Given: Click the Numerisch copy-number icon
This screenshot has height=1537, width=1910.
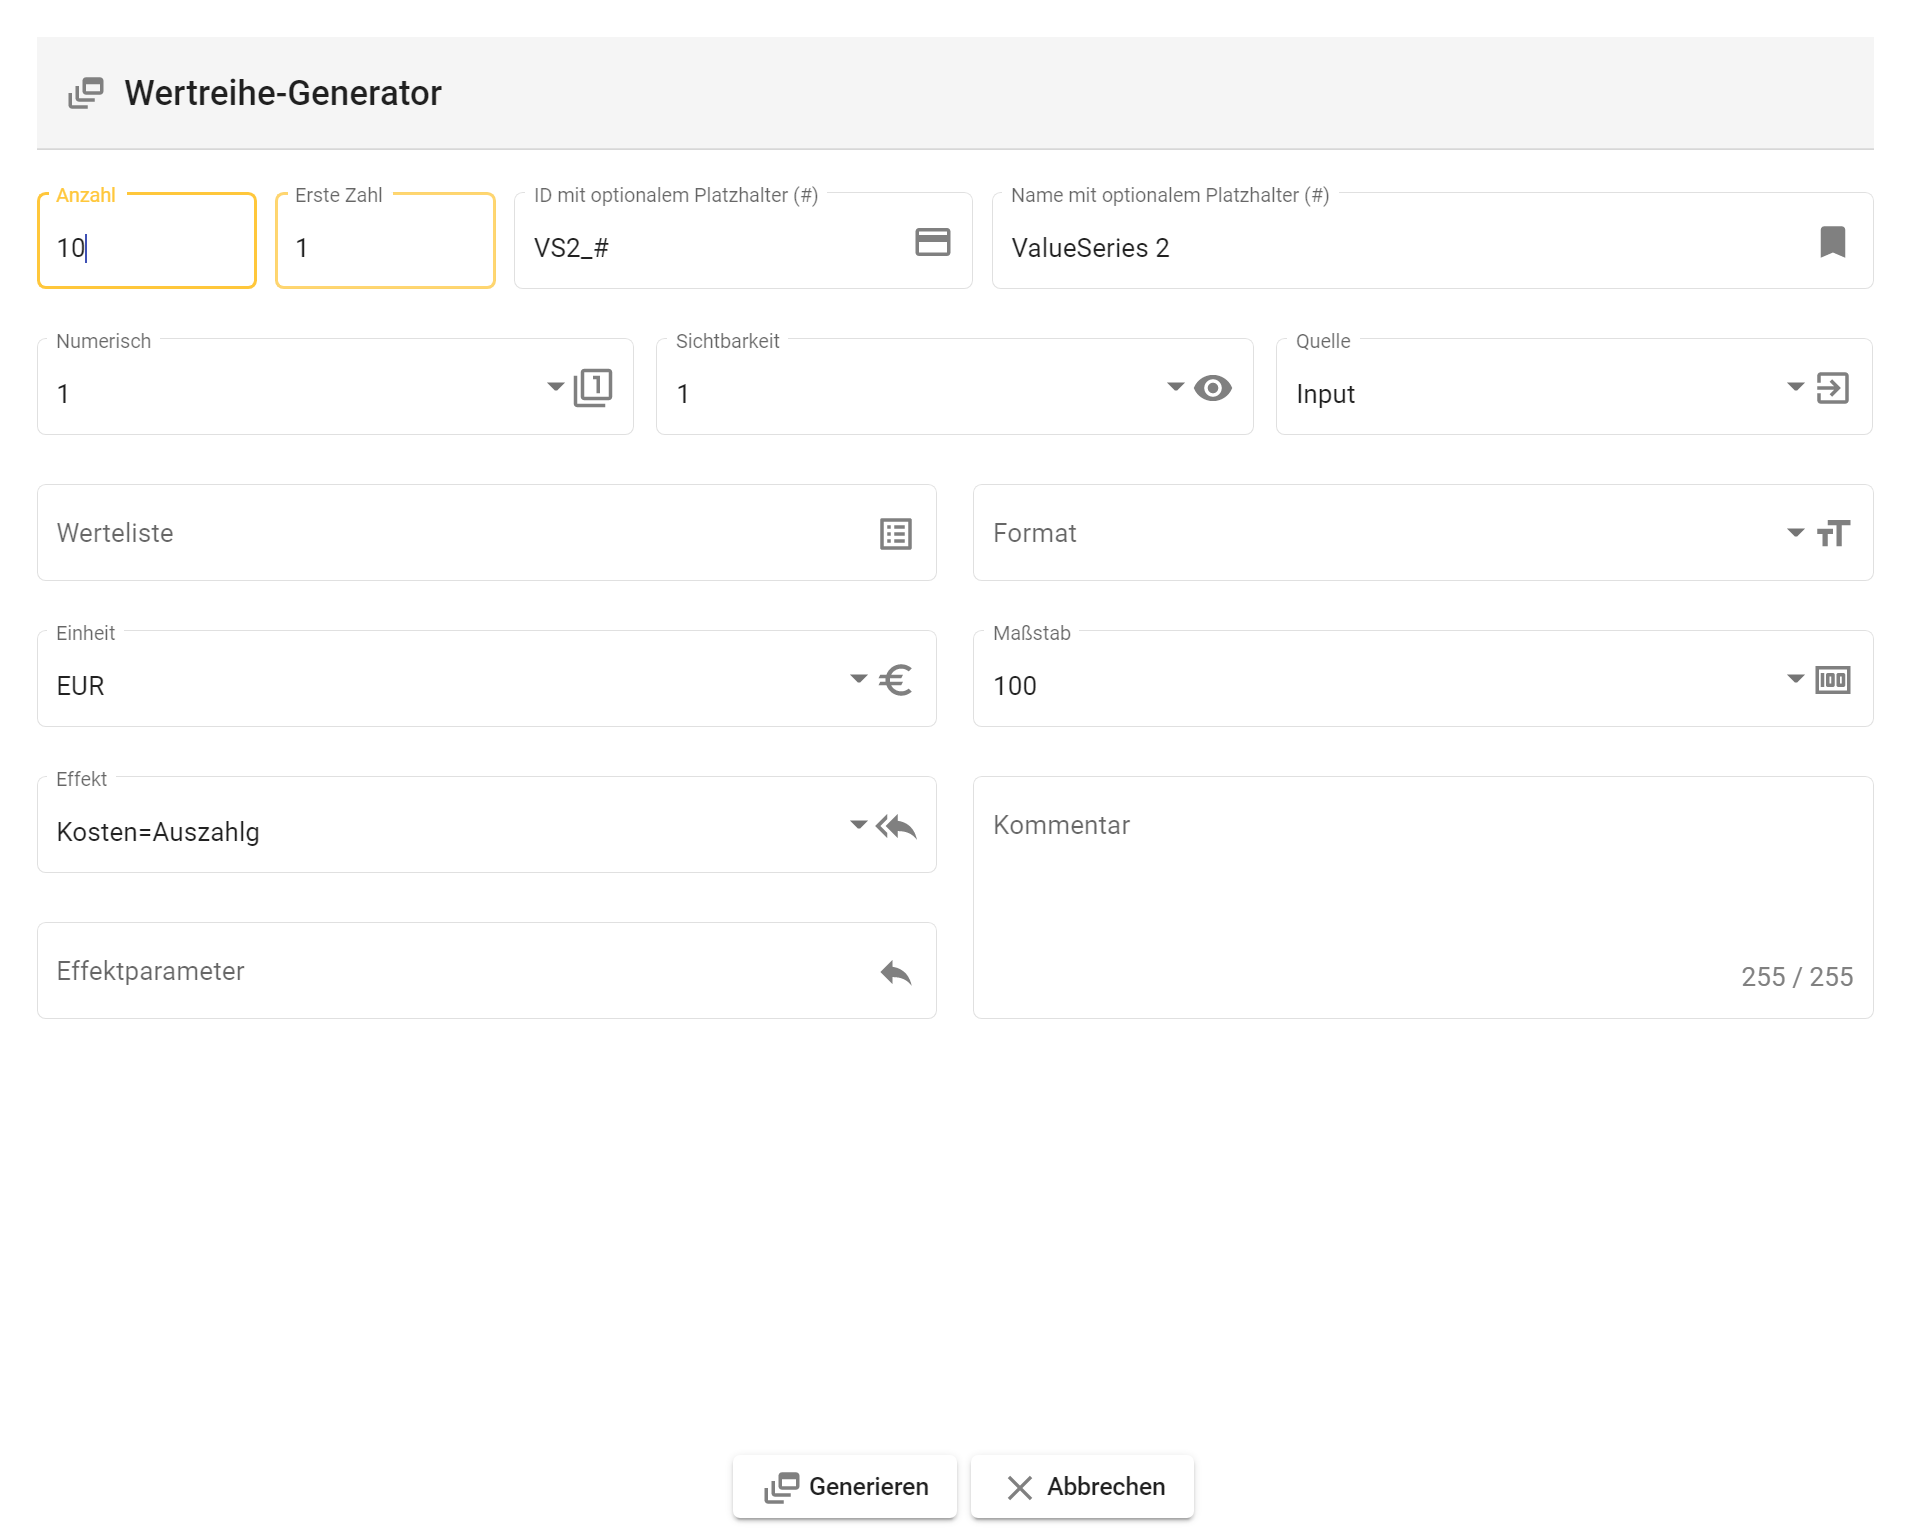Looking at the screenshot, I should tap(593, 388).
